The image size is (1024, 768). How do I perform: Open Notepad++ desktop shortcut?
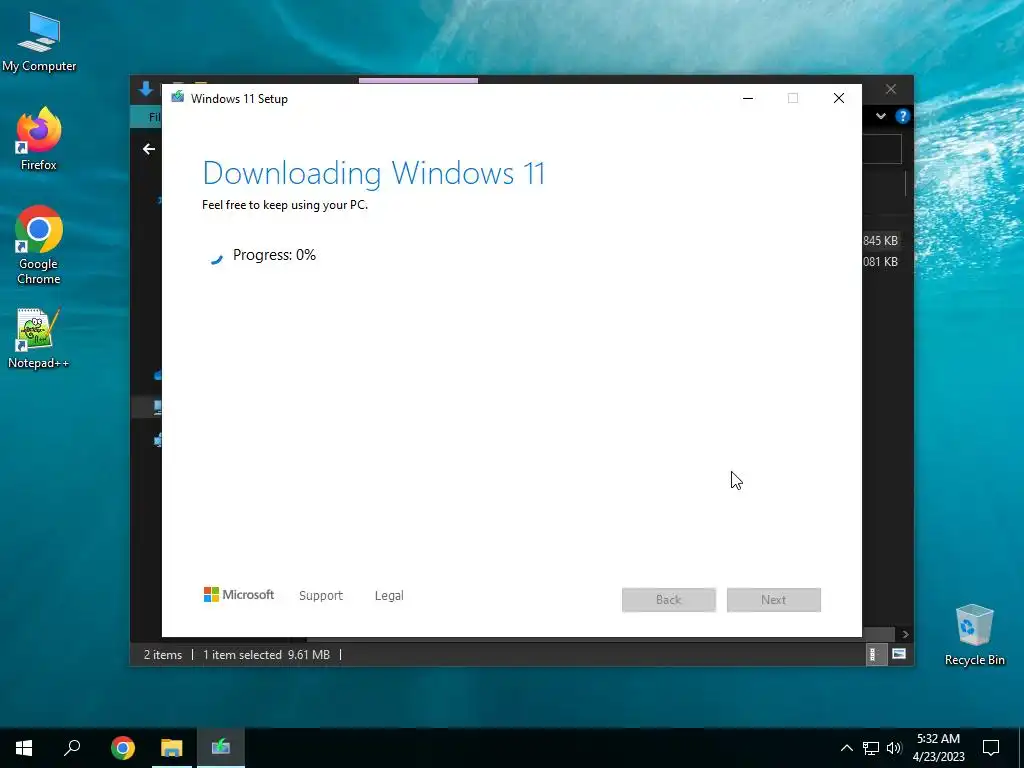pyautogui.click(x=39, y=339)
